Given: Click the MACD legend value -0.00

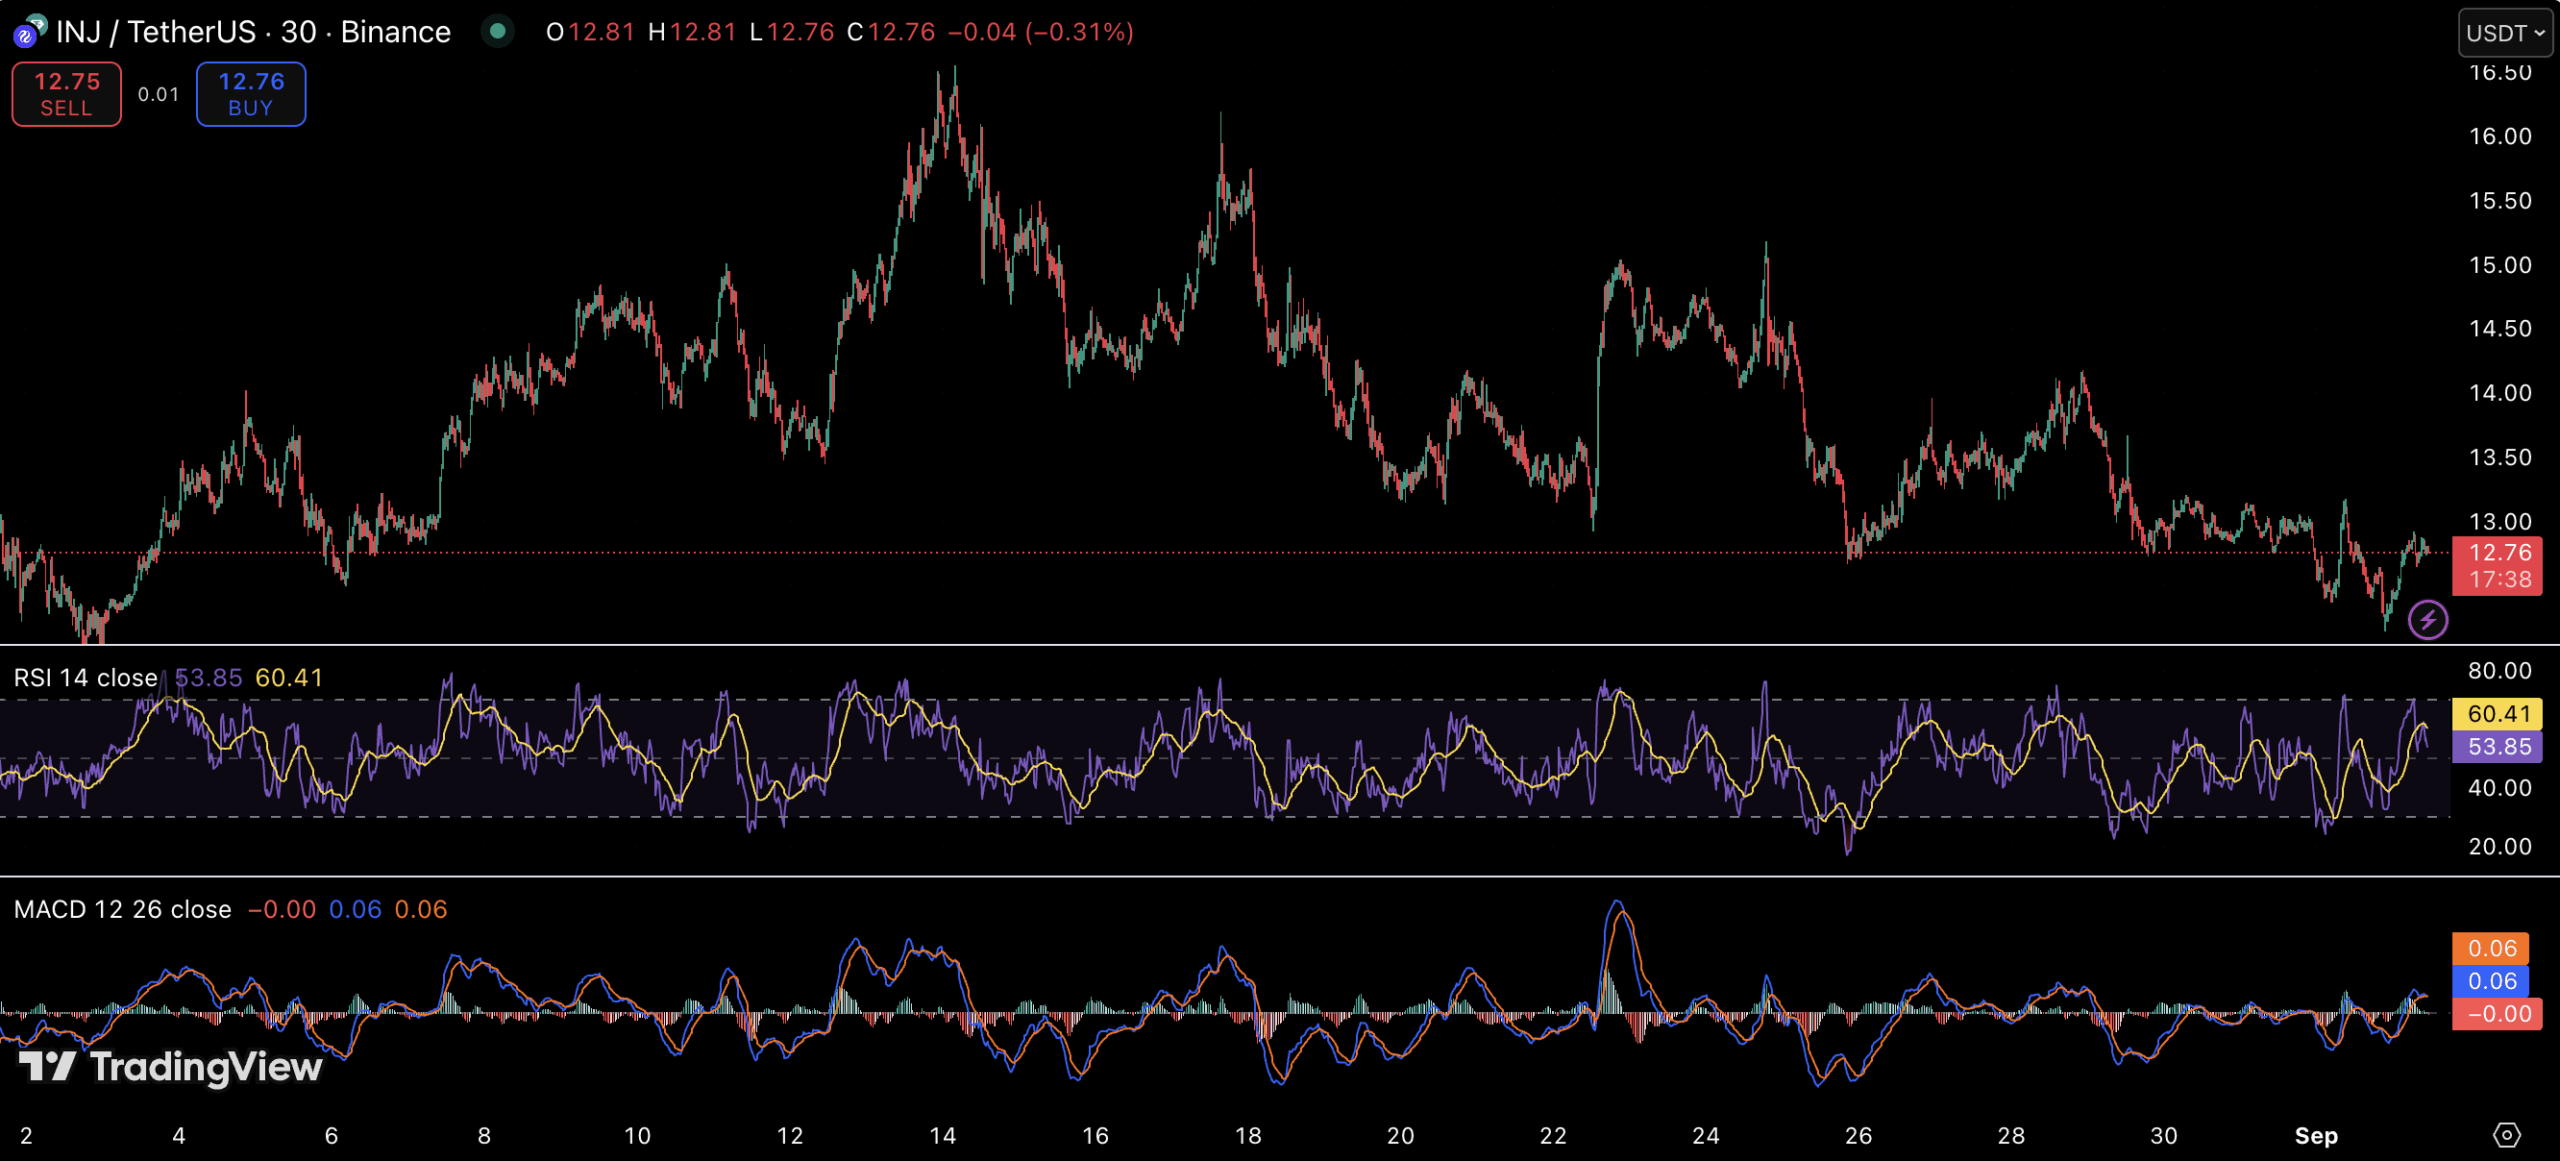Looking at the screenshot, I should click(x=282, y=909).
